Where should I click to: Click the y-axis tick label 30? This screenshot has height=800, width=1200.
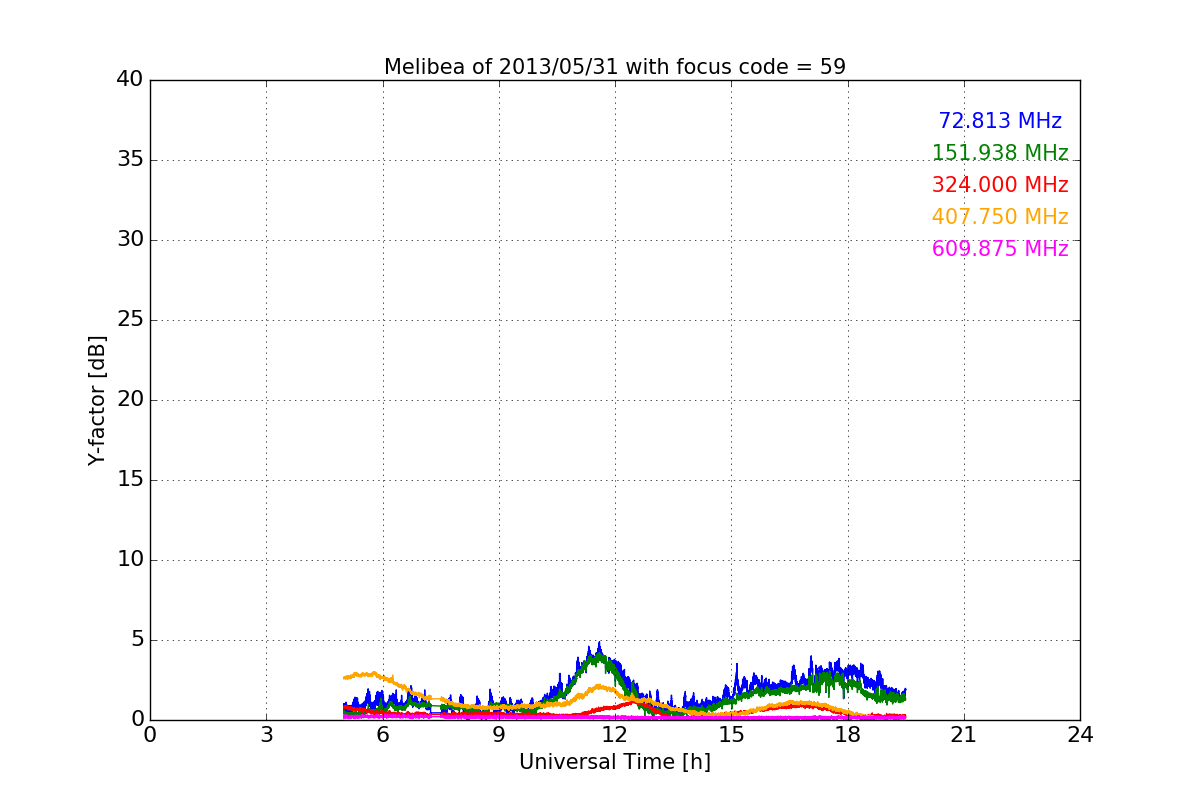coord(130,240)
